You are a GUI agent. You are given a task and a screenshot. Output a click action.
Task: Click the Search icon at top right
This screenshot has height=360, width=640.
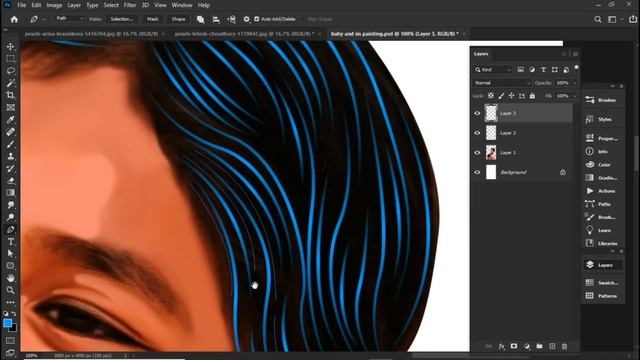click(598, 19)
